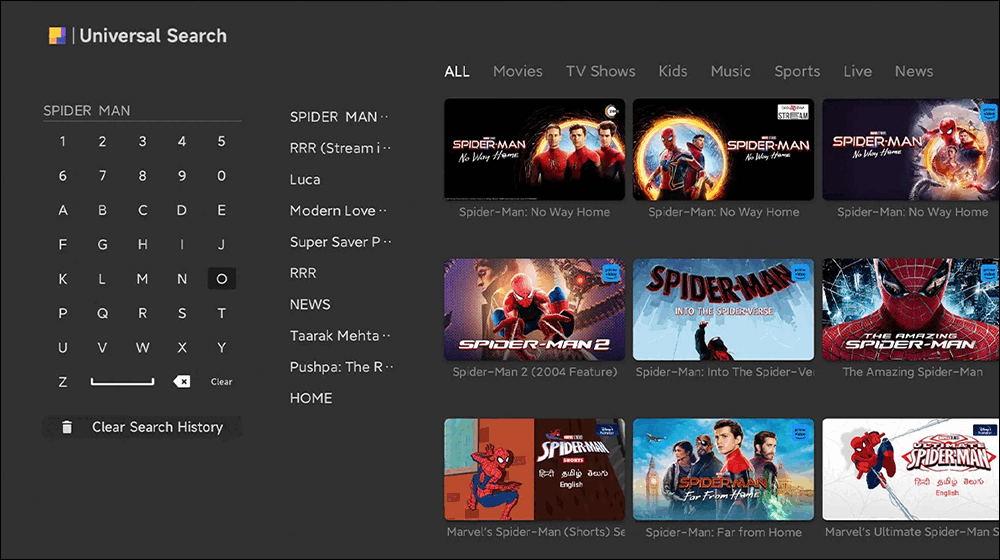The width and height of the screenshot is (1000, 560).
Task: Select letter M on the keyboard
Action: point(142,279)
